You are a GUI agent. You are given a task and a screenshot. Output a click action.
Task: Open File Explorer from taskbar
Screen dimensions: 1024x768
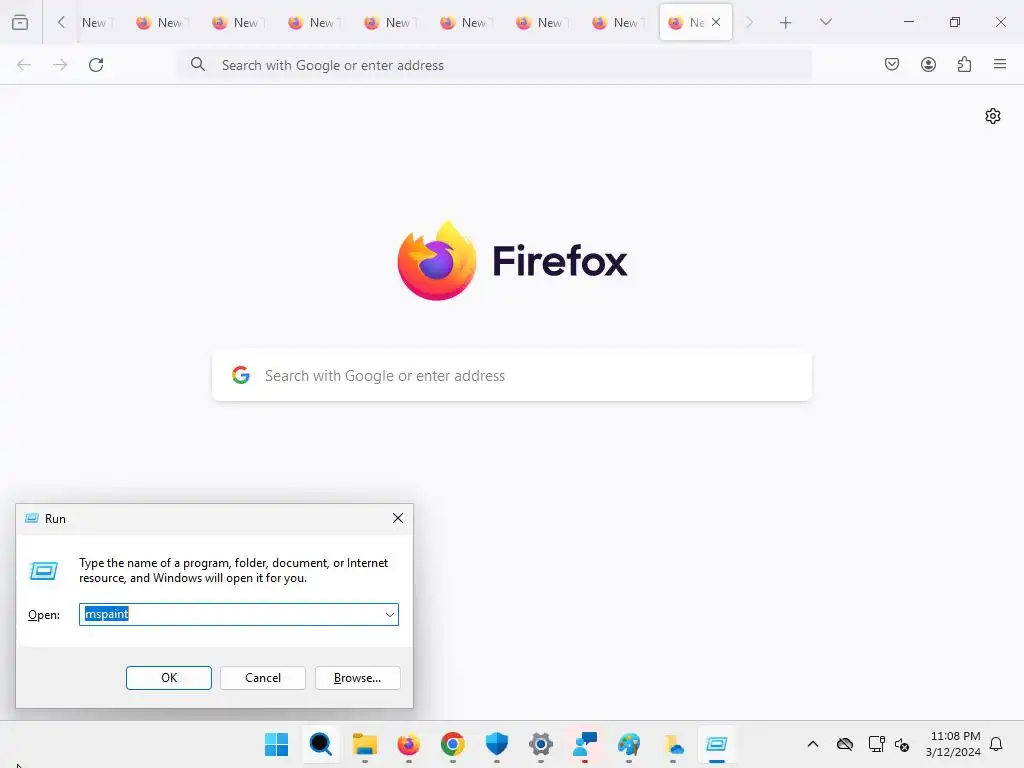point(364,744)
